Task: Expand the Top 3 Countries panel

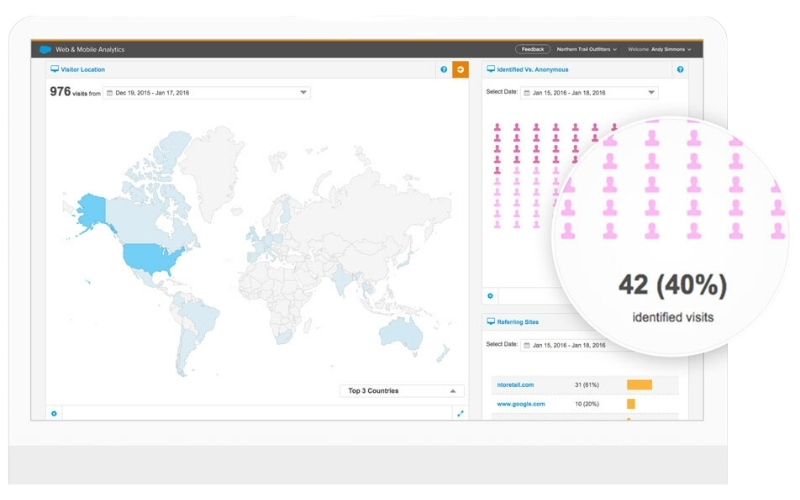Action: point(452,391)
